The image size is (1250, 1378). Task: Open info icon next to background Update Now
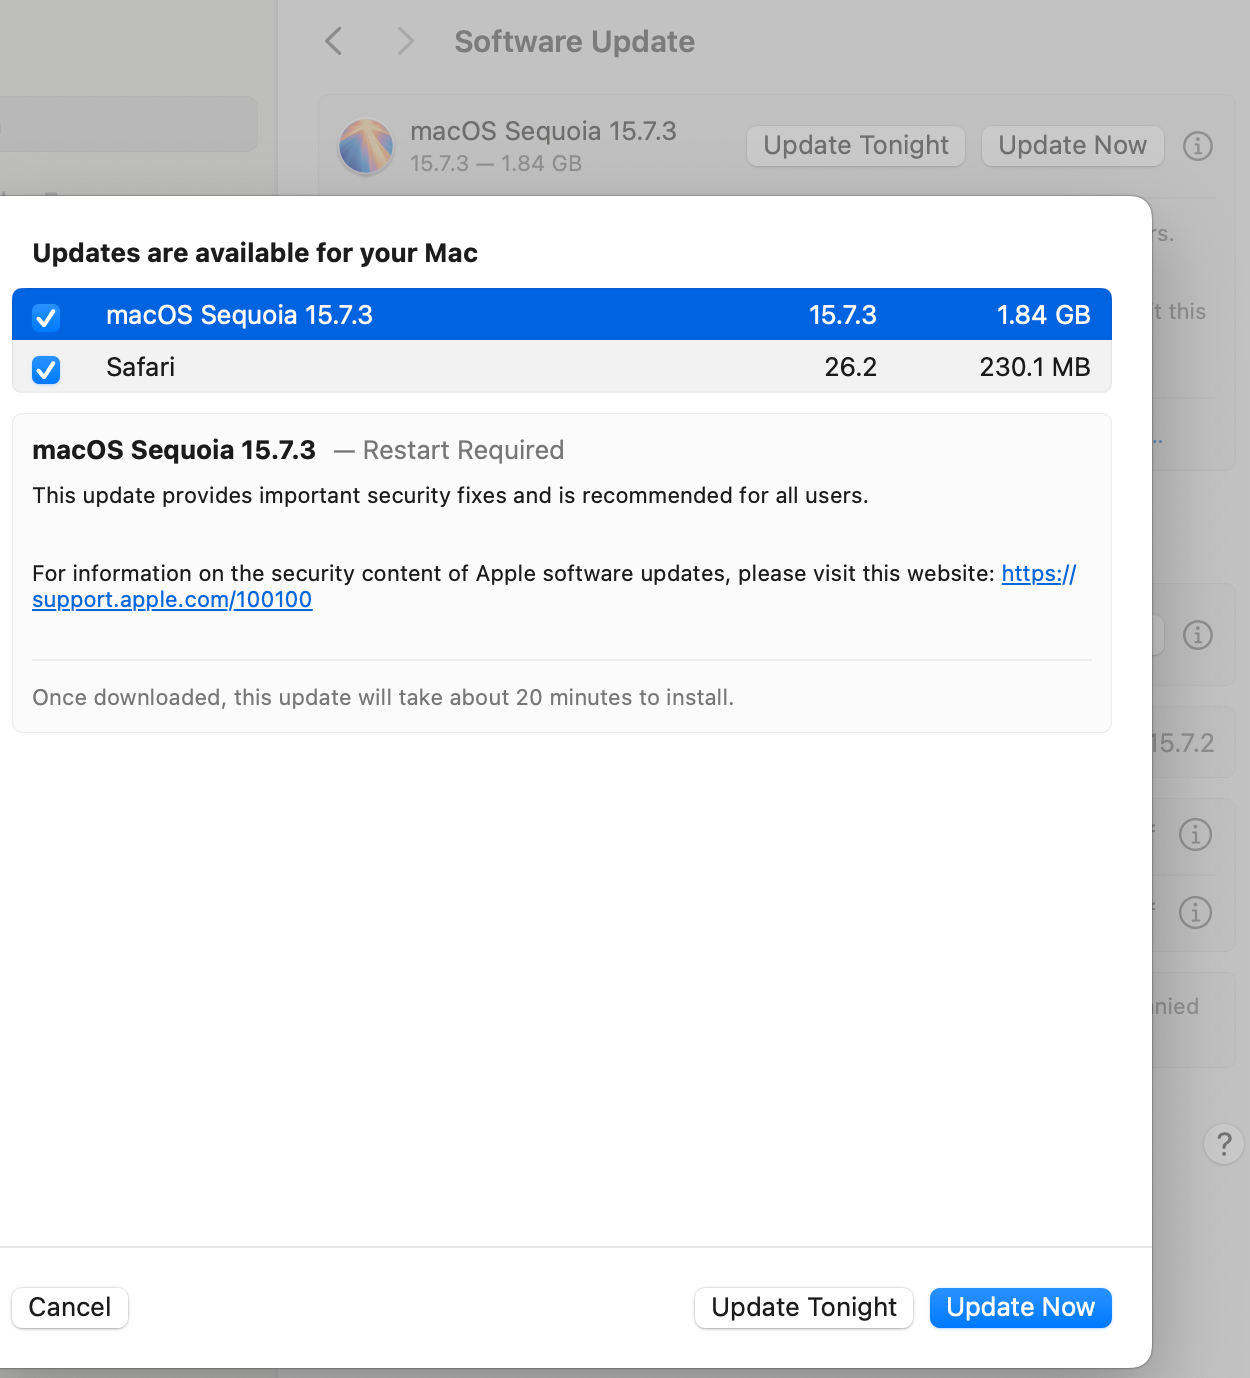point(1197,146)
